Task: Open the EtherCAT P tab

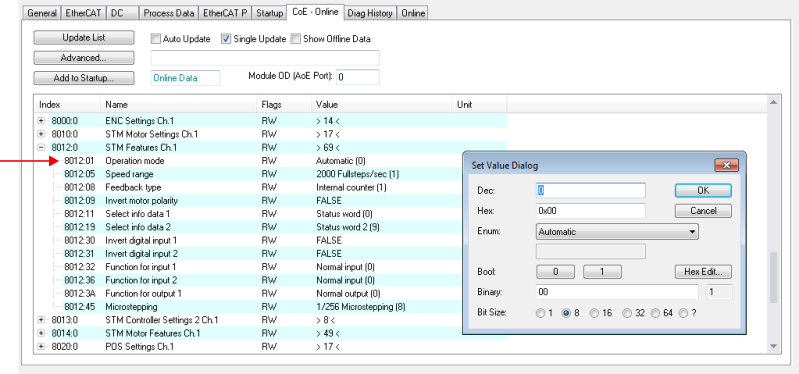Action: pyautogui.click(x=225, y=13)
